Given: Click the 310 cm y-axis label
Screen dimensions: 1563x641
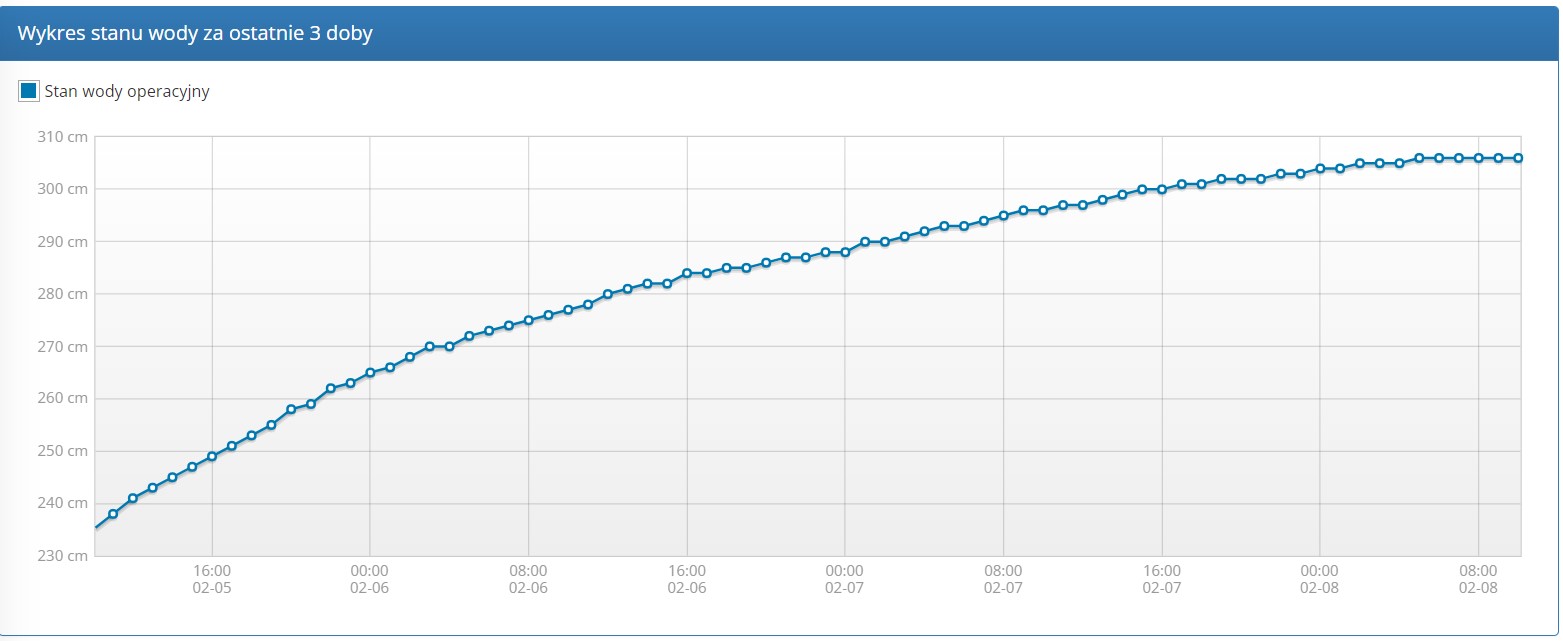Looking at the screenshot, I should coord(63,137).
